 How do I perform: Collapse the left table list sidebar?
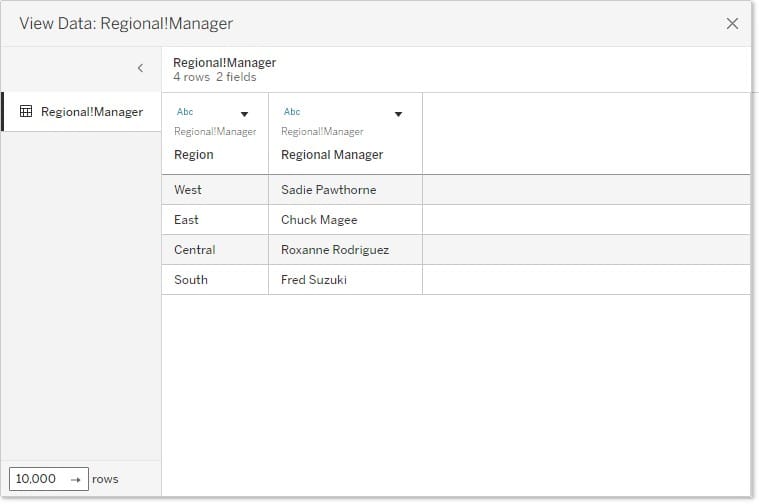(x=140, y=68)
